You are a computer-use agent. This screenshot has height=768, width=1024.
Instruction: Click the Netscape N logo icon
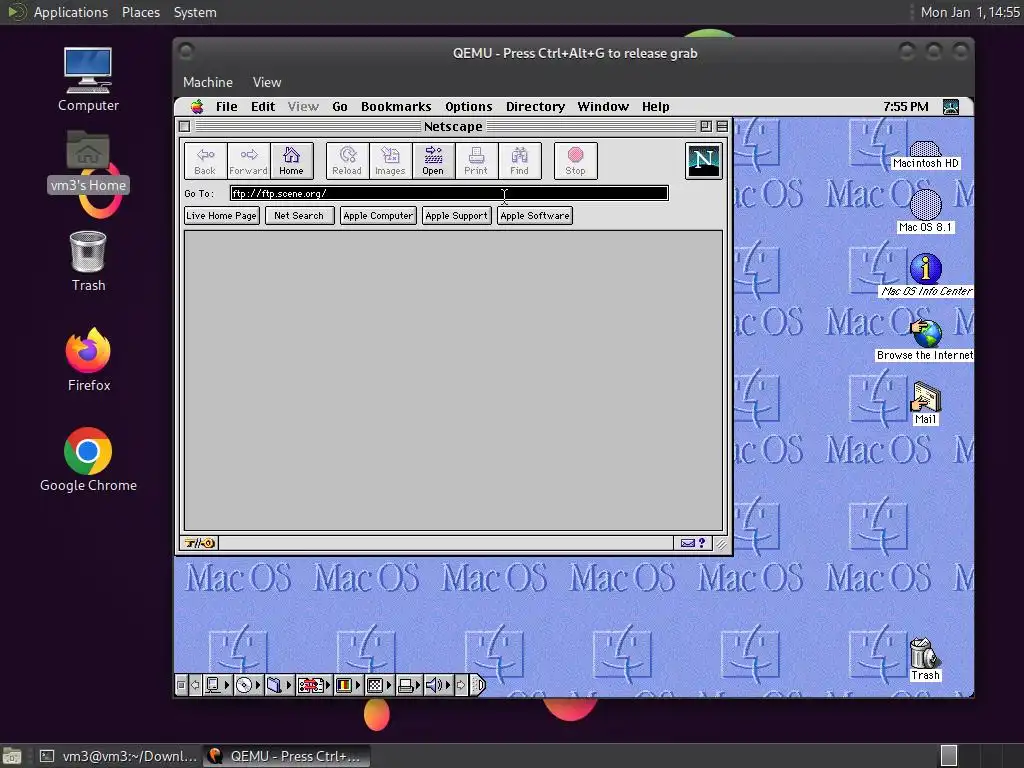(x=703, y=161)
